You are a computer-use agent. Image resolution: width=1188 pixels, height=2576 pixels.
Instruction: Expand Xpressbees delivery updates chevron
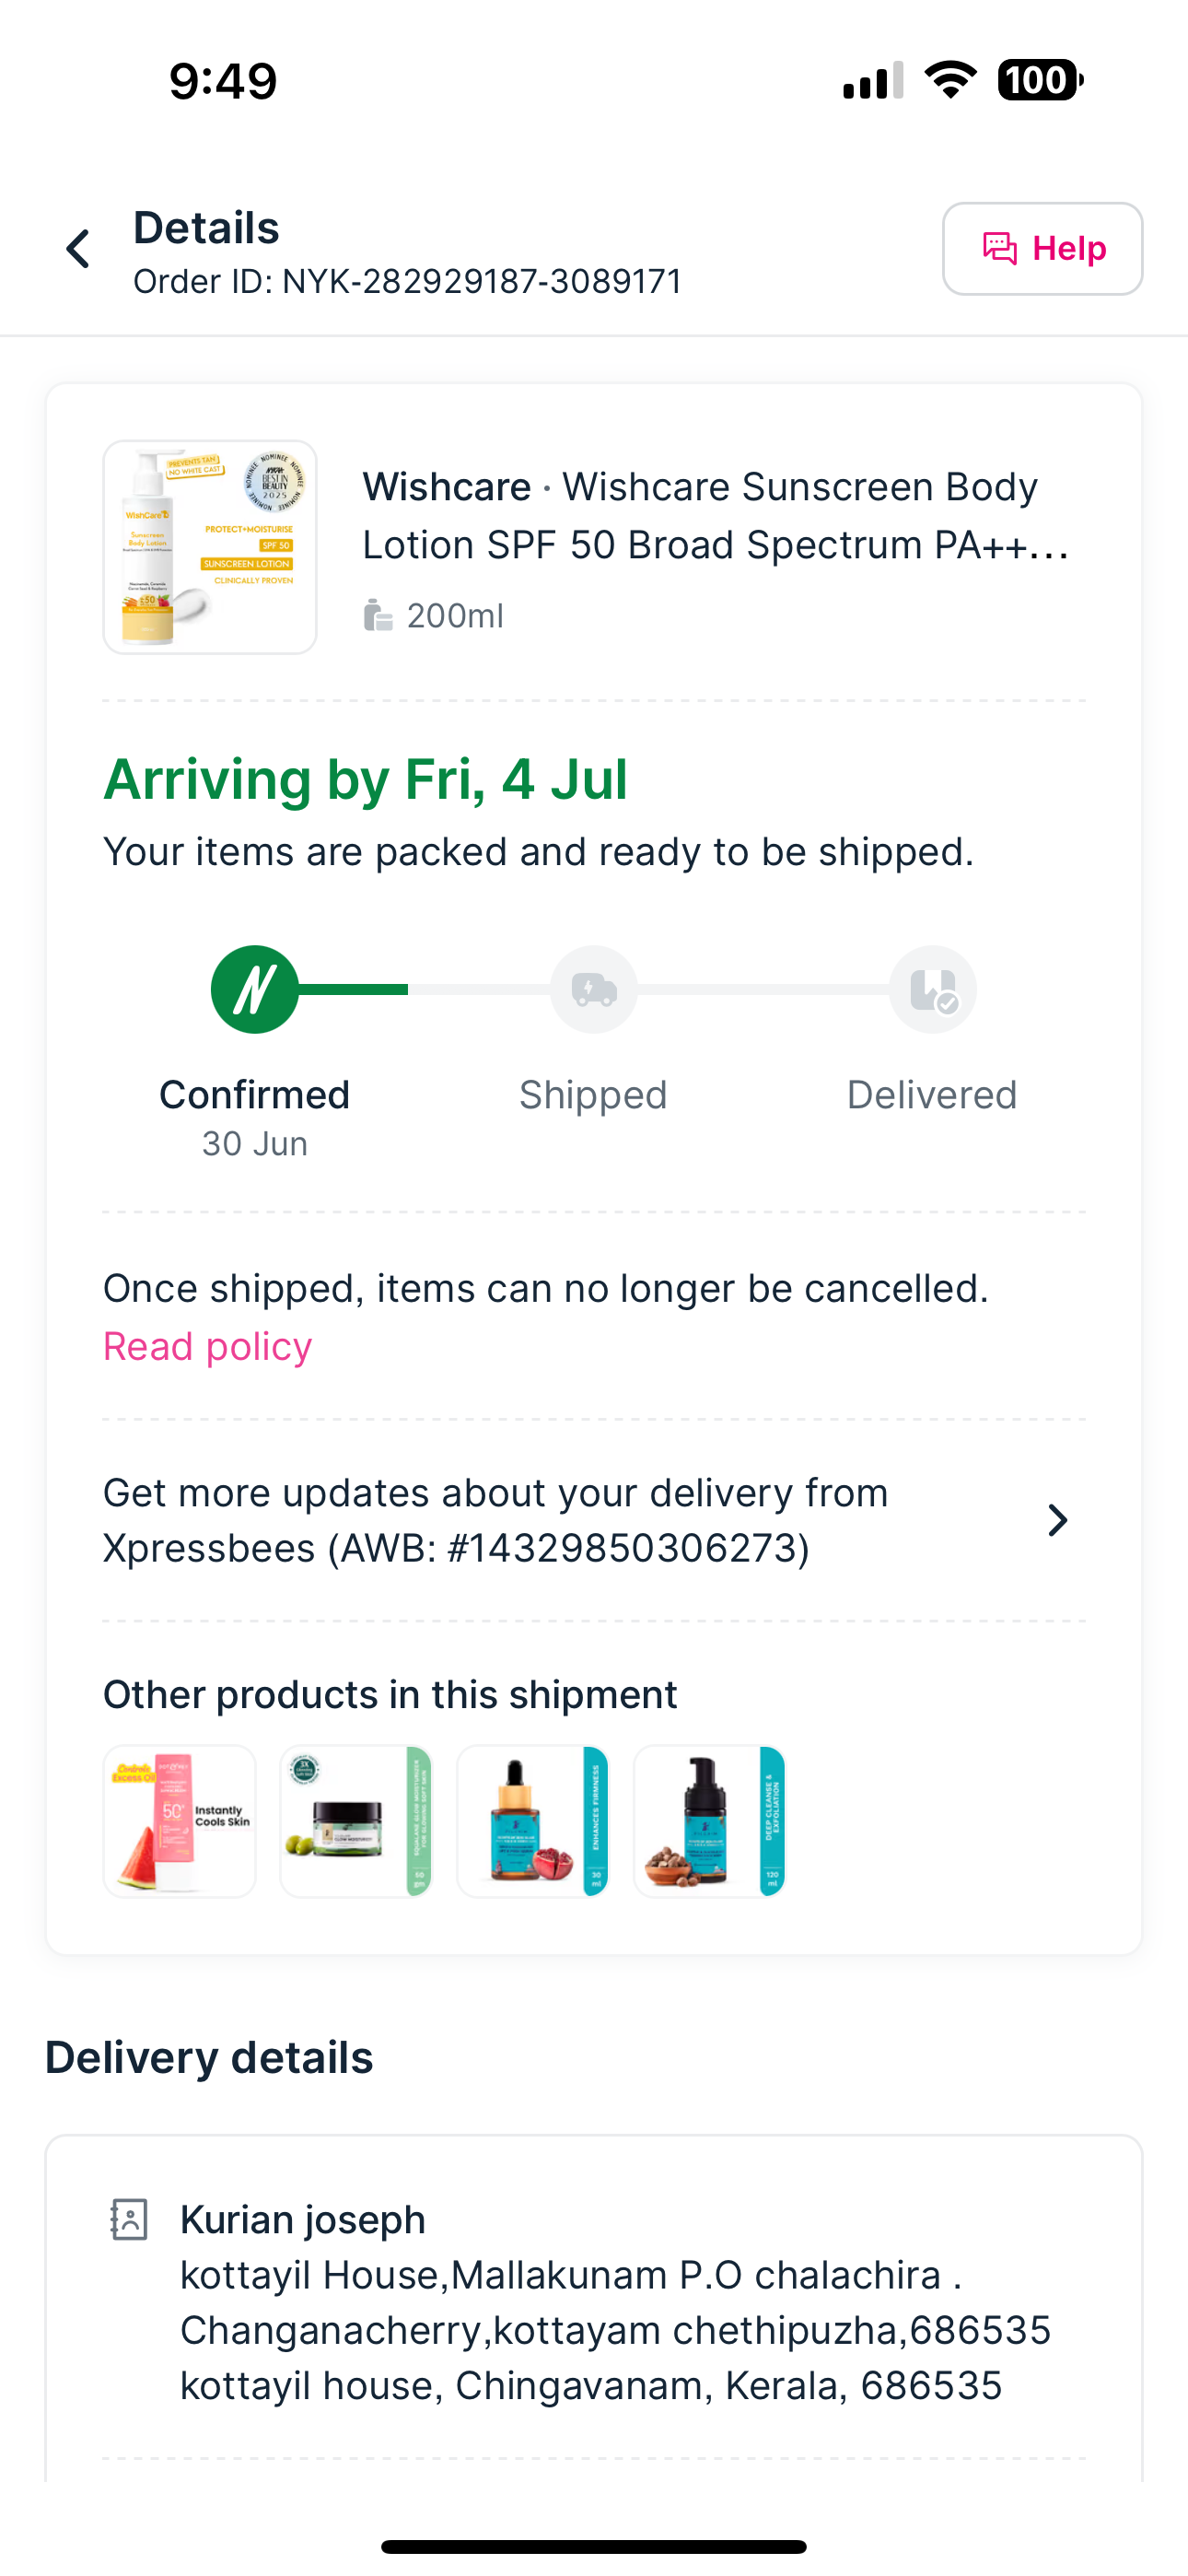tap(1057, 1520)
